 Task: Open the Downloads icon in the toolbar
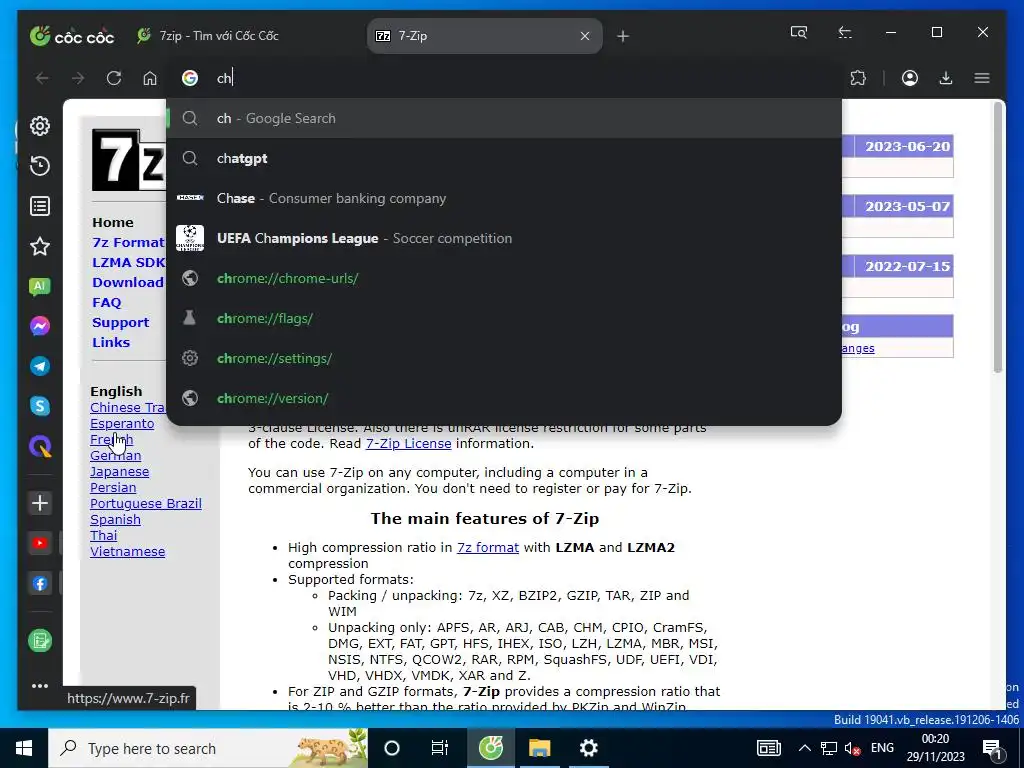[946, 78]
